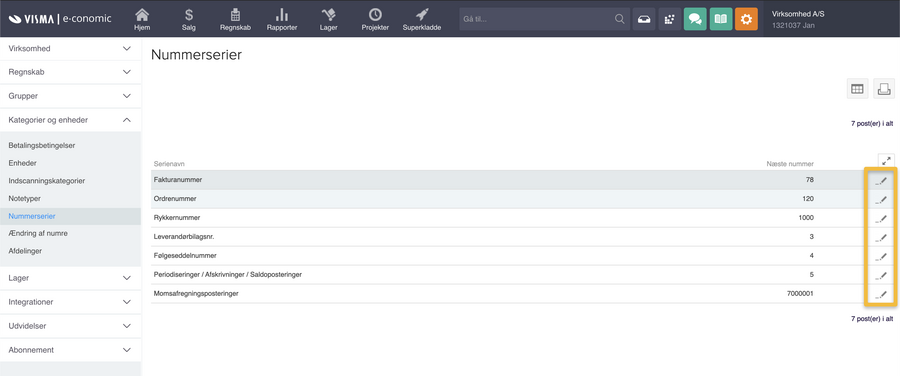This screenshot has width=900, height=376.
Task: Expand the Integrationer sidebar section
Action: (x=70, y=302)
